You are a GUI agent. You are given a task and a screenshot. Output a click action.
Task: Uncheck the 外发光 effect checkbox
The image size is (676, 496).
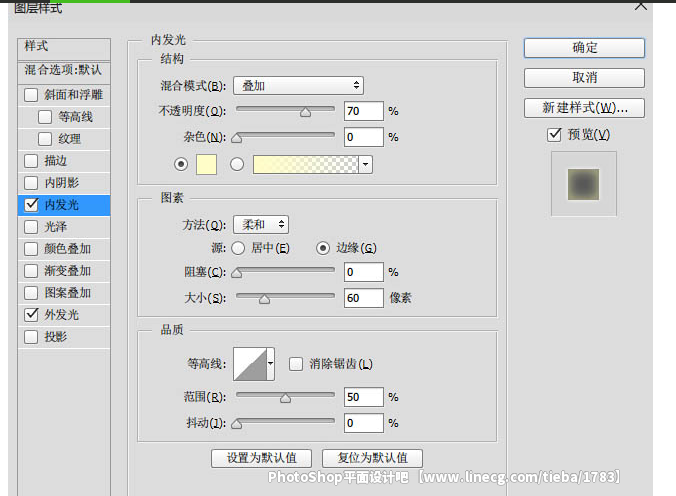tap(31, 315)
